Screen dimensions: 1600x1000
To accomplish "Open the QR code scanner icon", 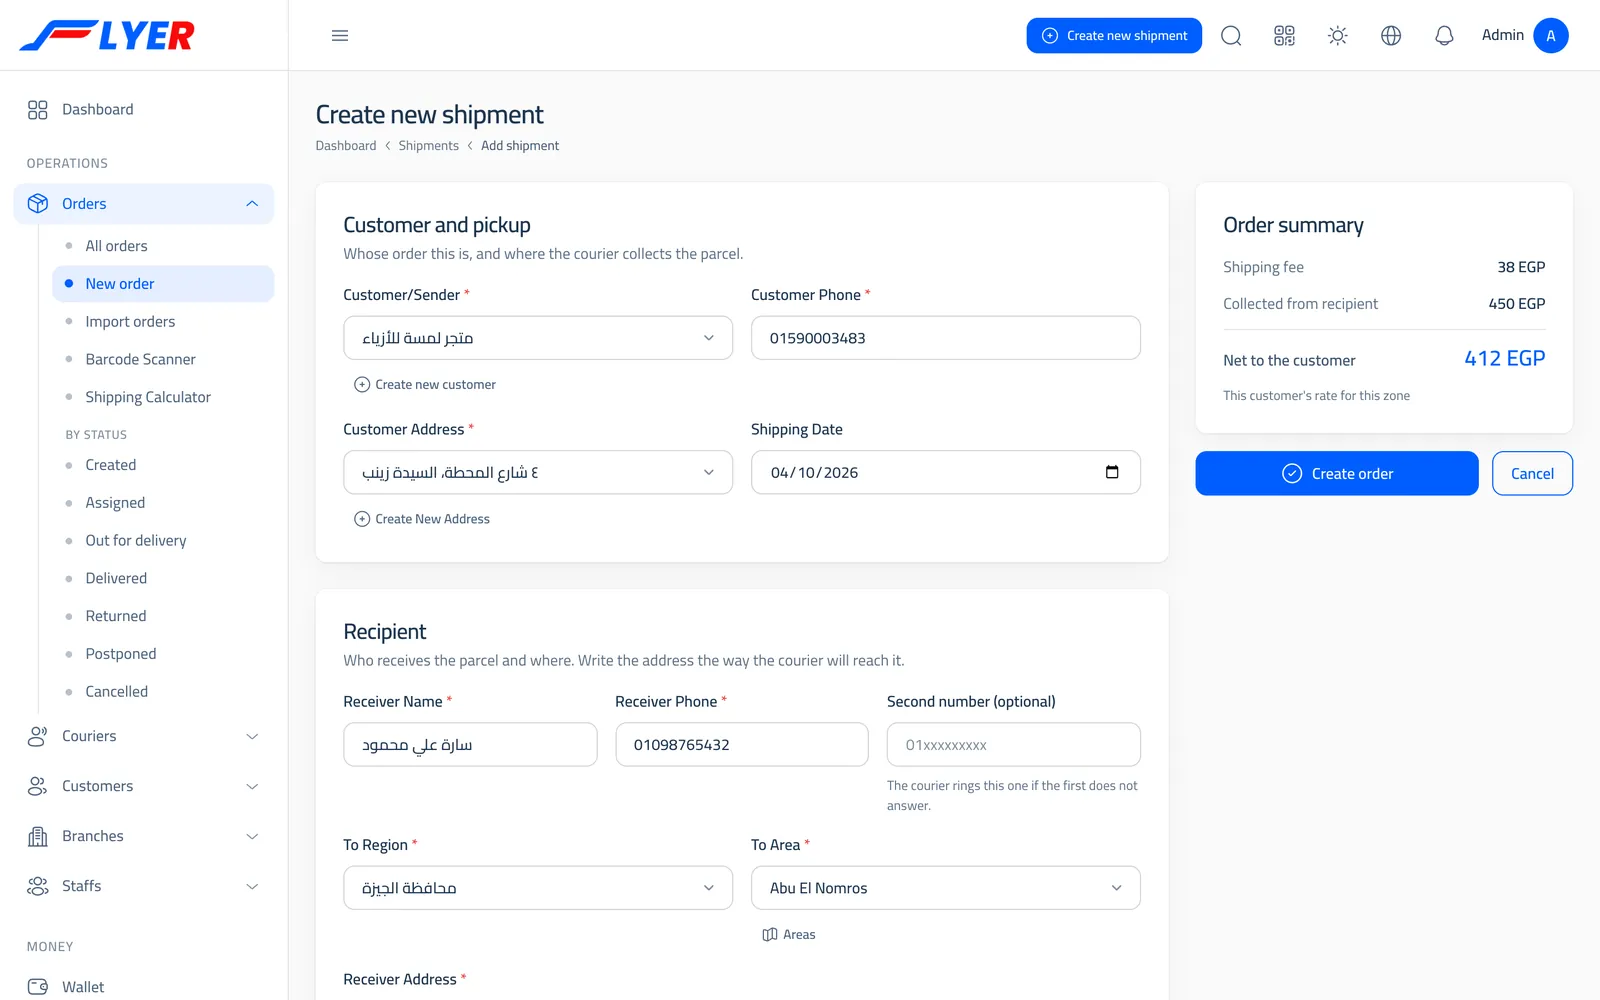I will tap(1284, 36).
